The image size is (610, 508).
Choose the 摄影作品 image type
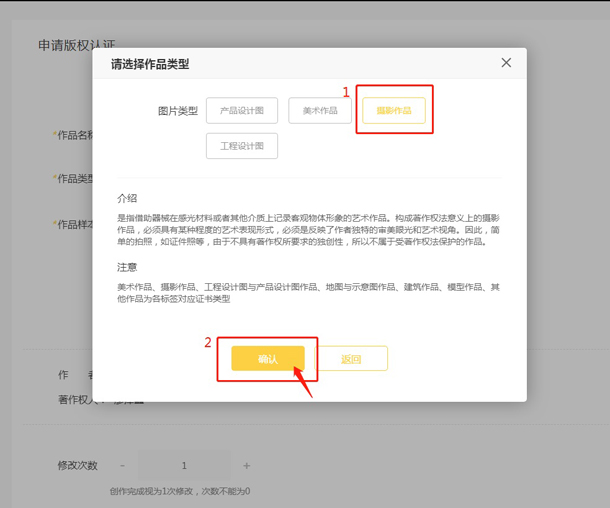coord(394,110)
